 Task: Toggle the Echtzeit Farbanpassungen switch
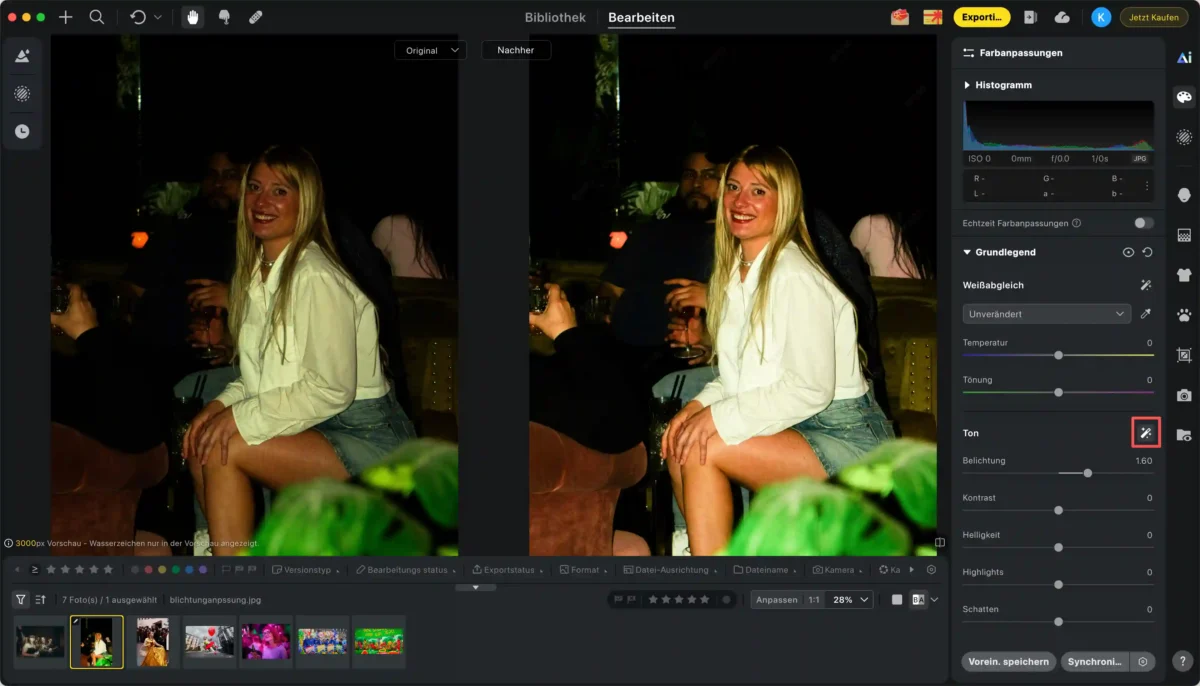[1143, 223]
